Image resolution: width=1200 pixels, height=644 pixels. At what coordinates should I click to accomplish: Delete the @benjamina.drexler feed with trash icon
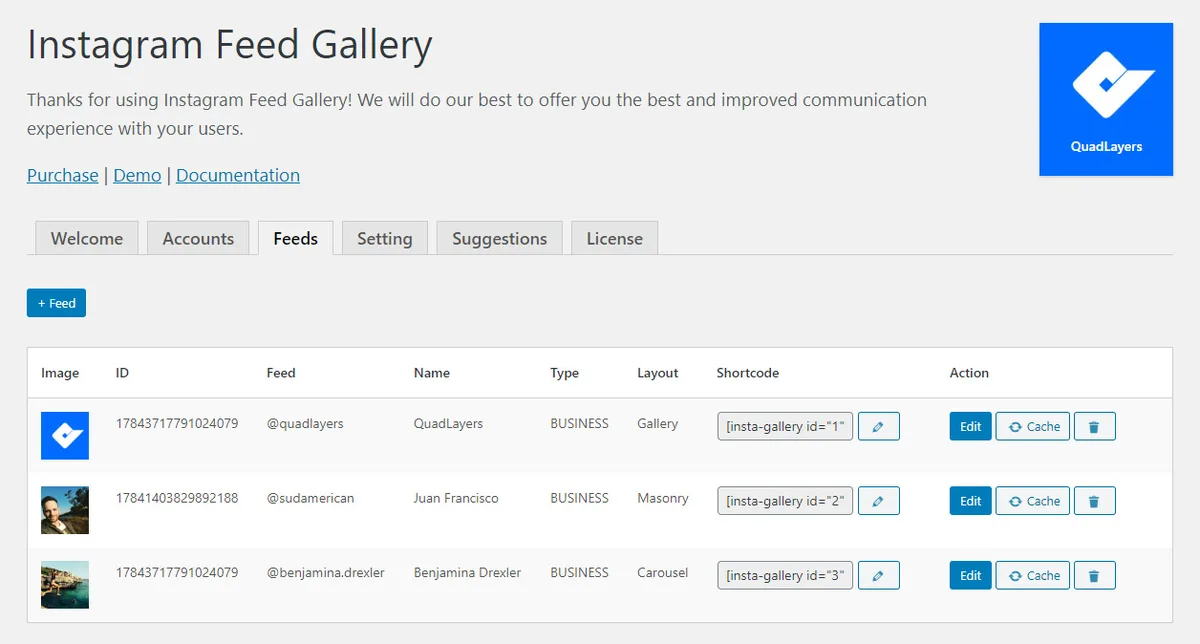(1094, 575)
